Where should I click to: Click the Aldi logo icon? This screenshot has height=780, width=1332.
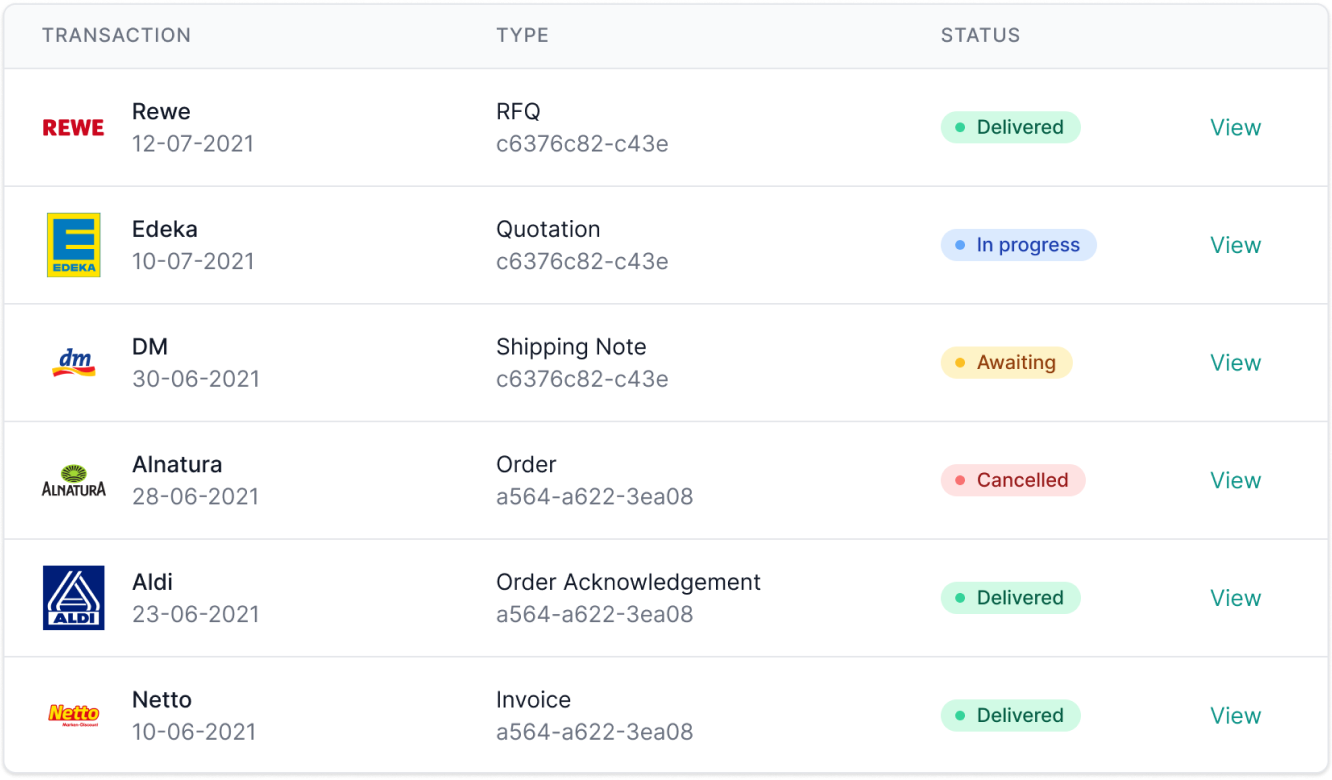coord(73,598)
